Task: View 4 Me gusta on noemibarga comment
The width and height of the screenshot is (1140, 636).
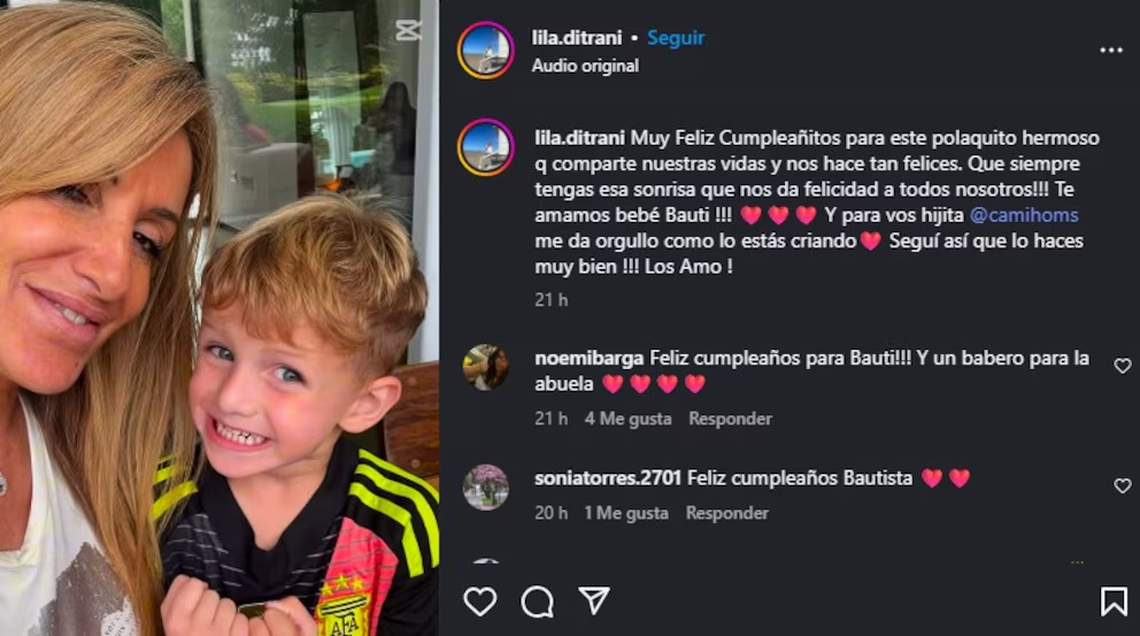Action: (628, 419)
